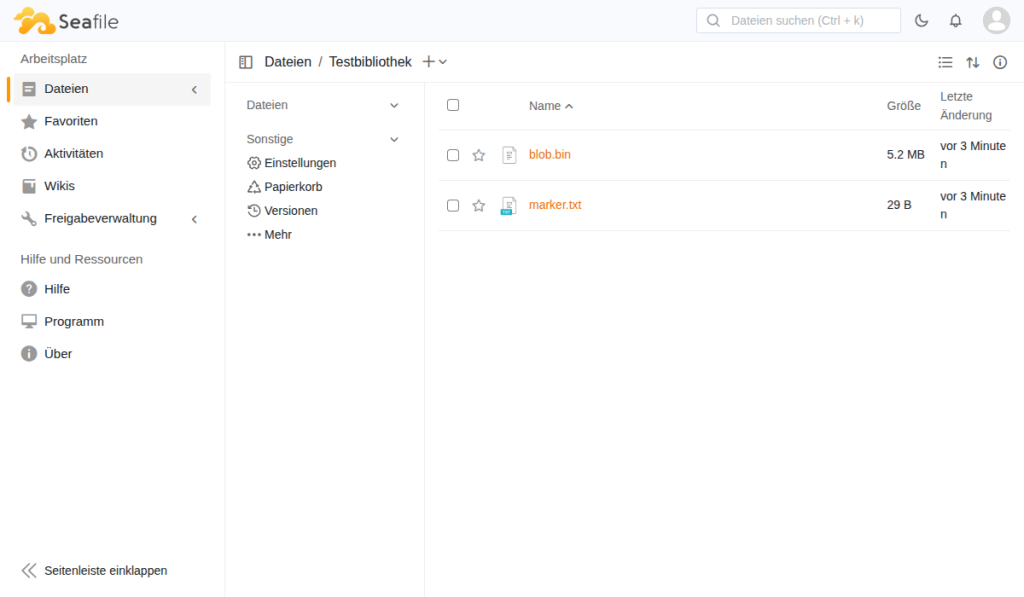Open notifications via the bell icon
Viewport: 1024px width, 597px height.
[x=955, y=21]
